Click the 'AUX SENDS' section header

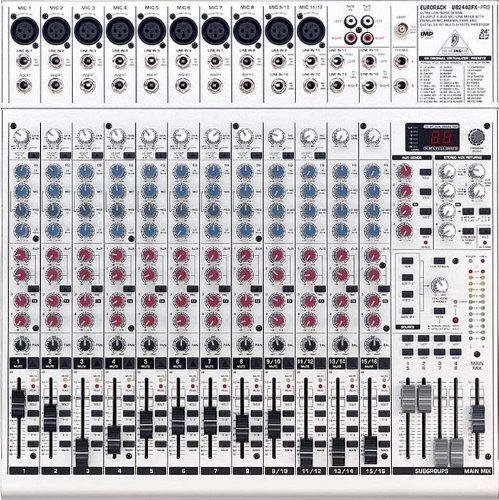(412, 157)
